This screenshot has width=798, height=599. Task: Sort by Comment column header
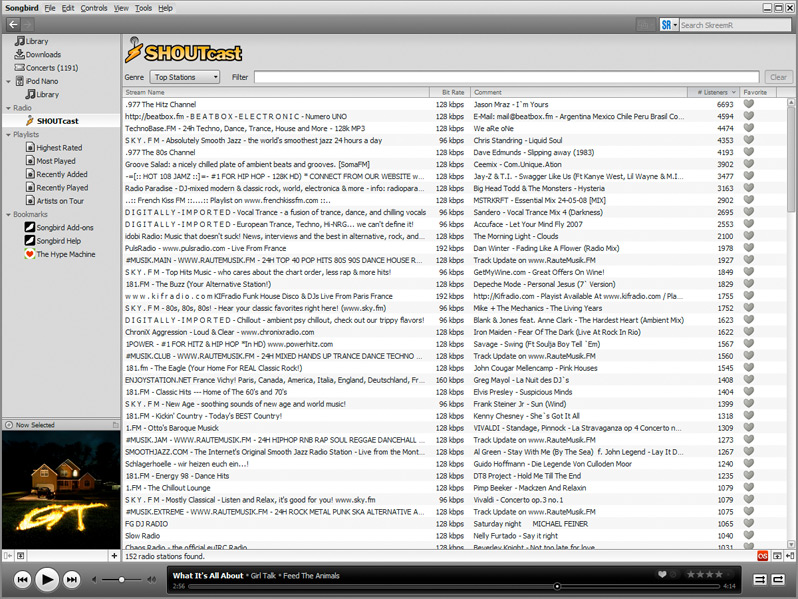point(579,92)
